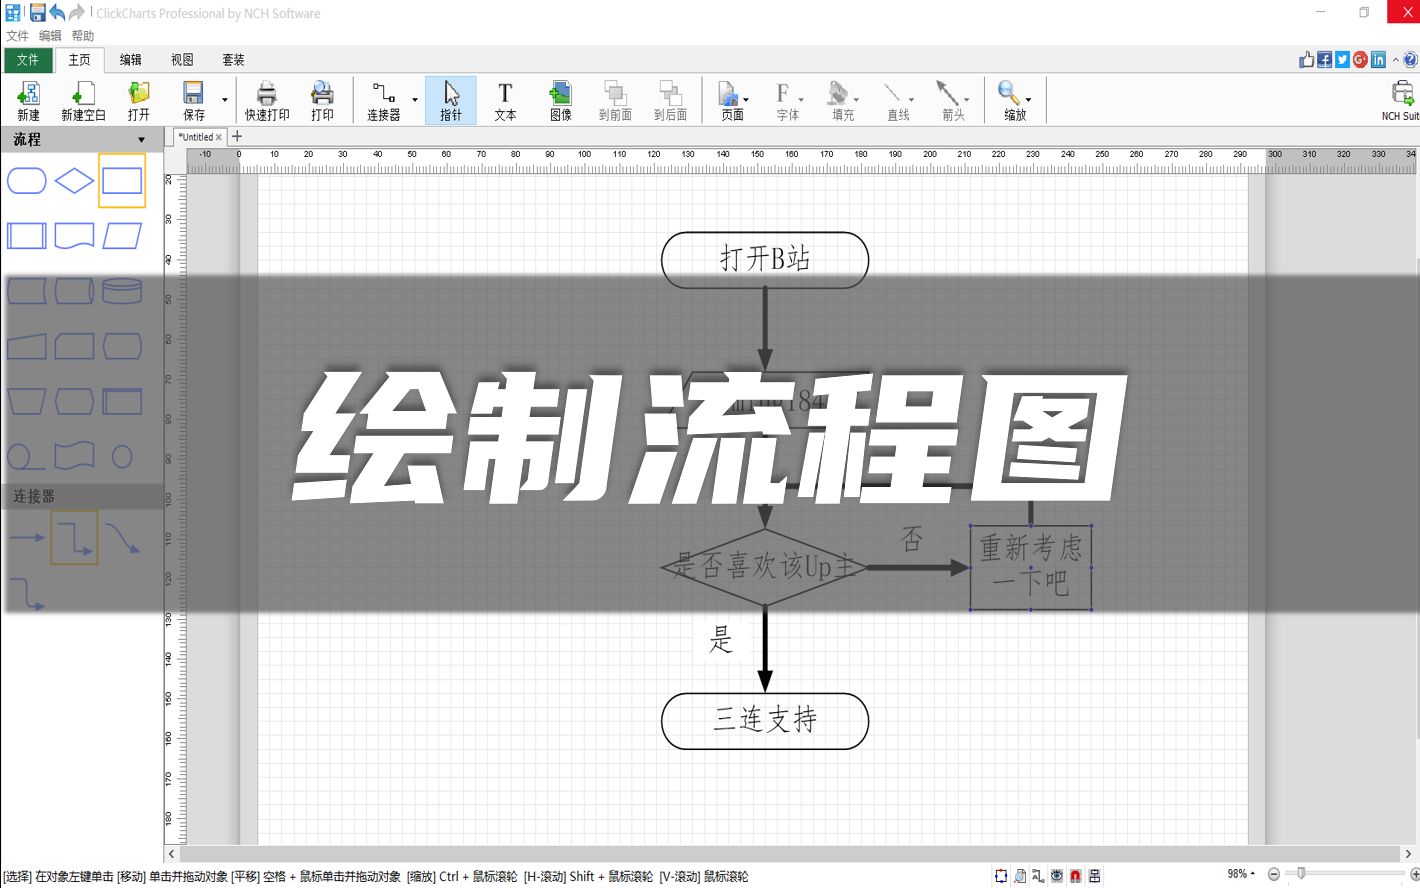The width and height of the screenshot is (1420, 888).
Task: Expand the 缩放 zoom dropdown arrow
Action: click(1028, 100)
